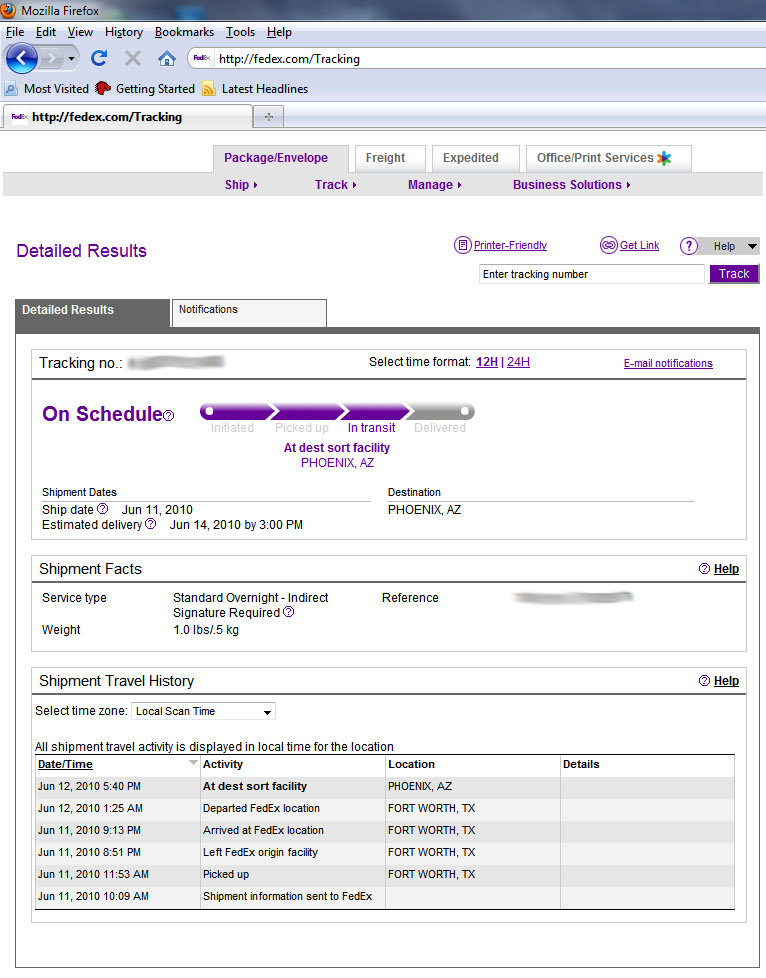Open a new tab with plus icon
The image size is (766, 978).
click(x=268, y=117)
